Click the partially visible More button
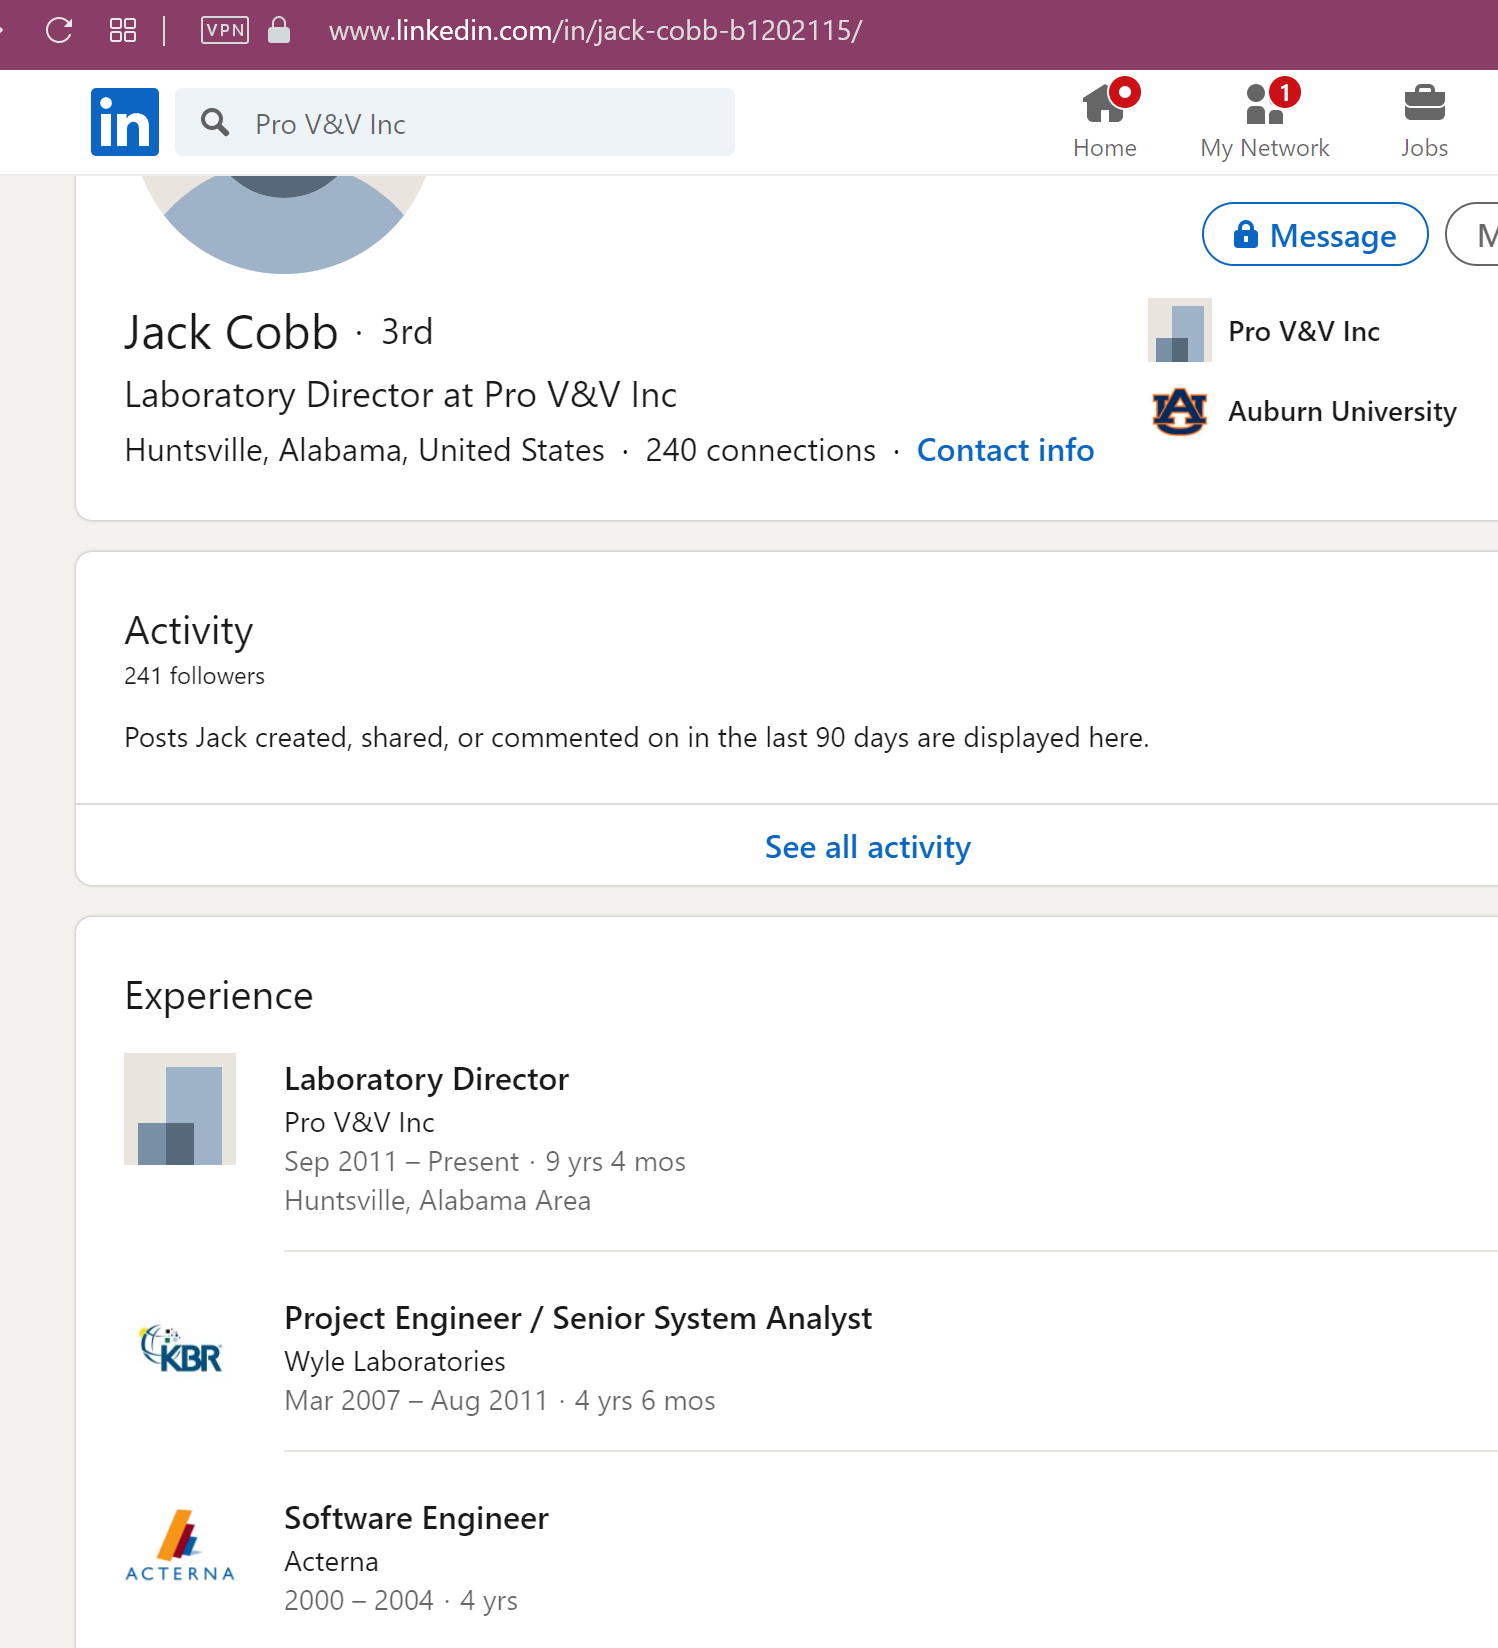1498x1648 pixels. pos(1472,234)
